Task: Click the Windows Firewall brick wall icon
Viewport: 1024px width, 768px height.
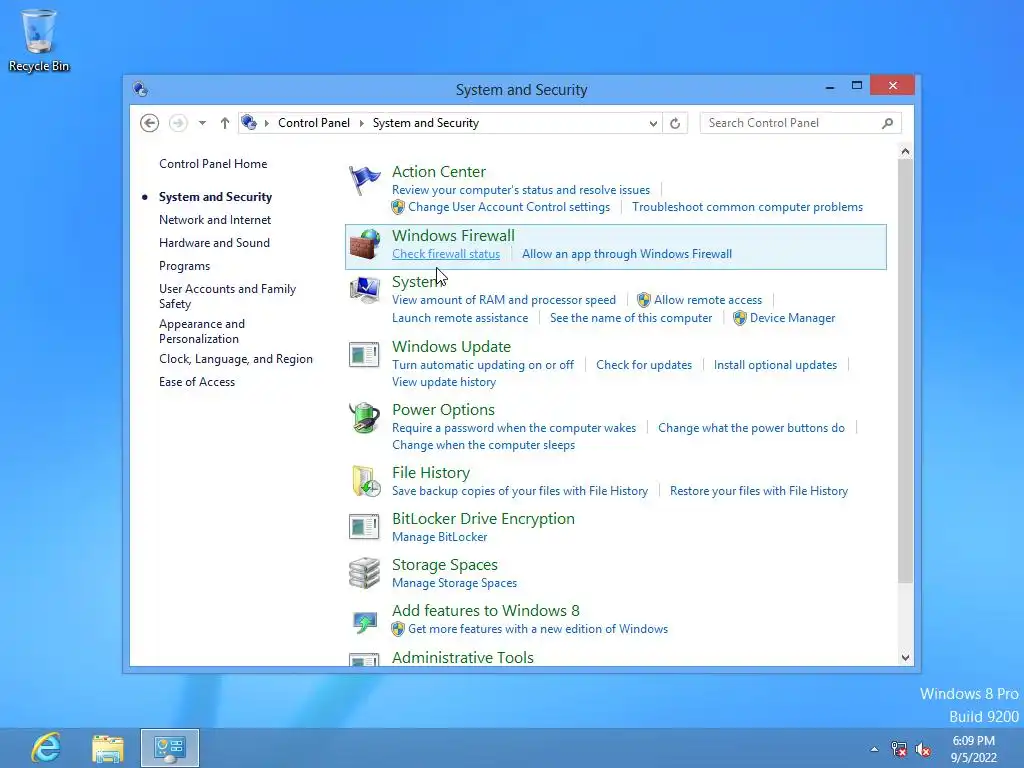Action: click(364, 244)
